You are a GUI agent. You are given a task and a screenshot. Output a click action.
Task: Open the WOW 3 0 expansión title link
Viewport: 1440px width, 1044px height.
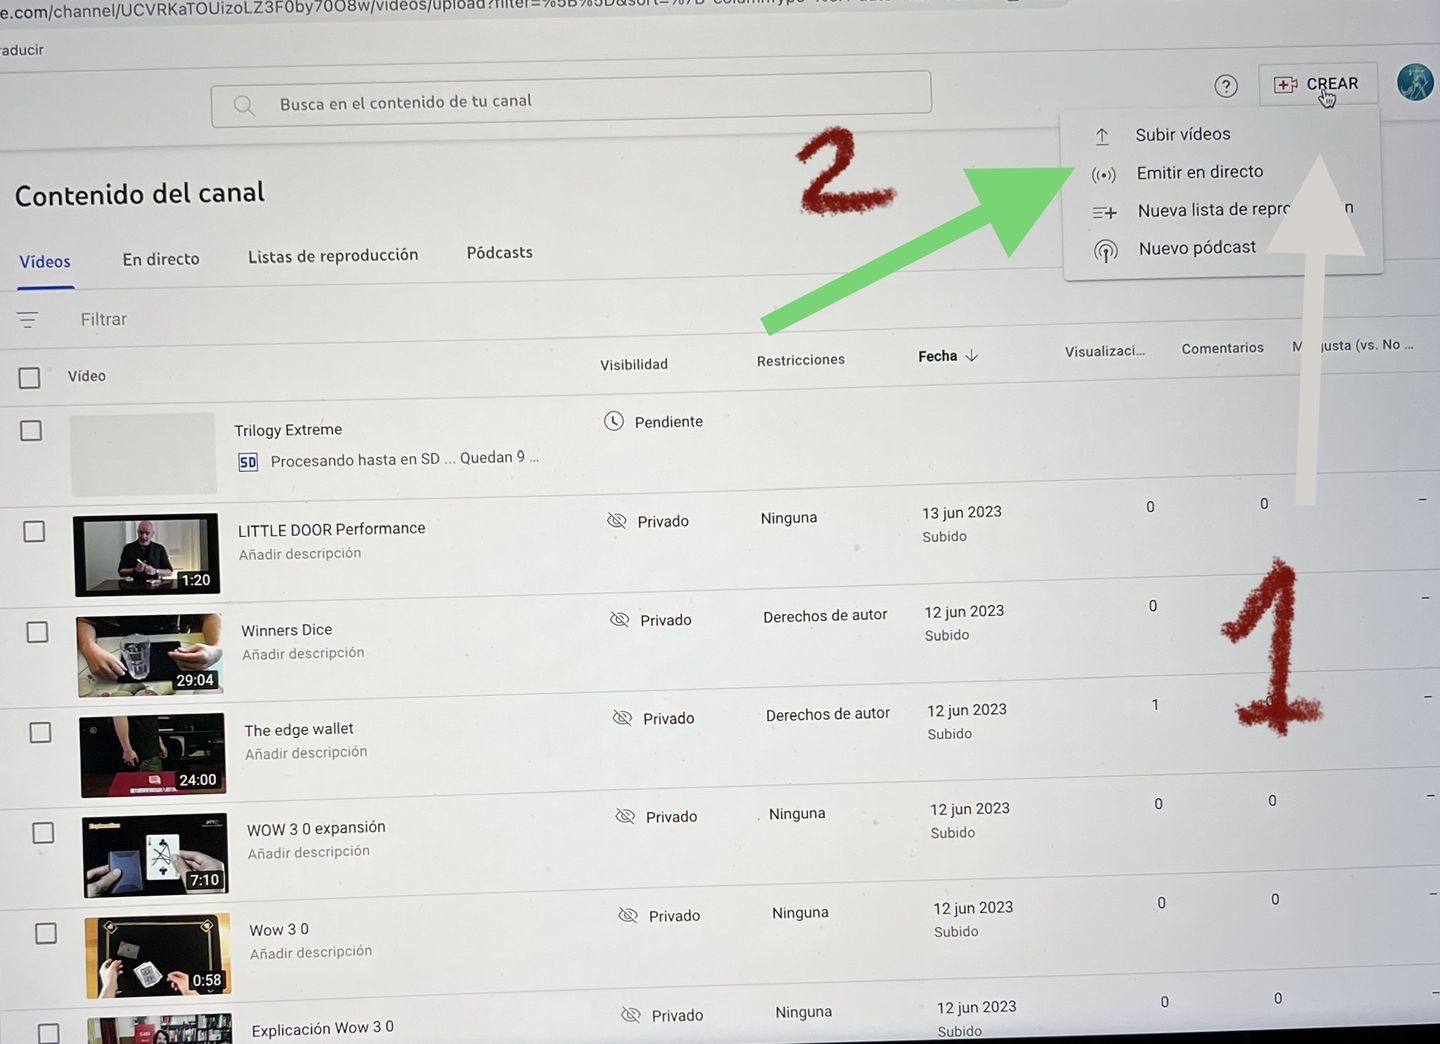316,829
